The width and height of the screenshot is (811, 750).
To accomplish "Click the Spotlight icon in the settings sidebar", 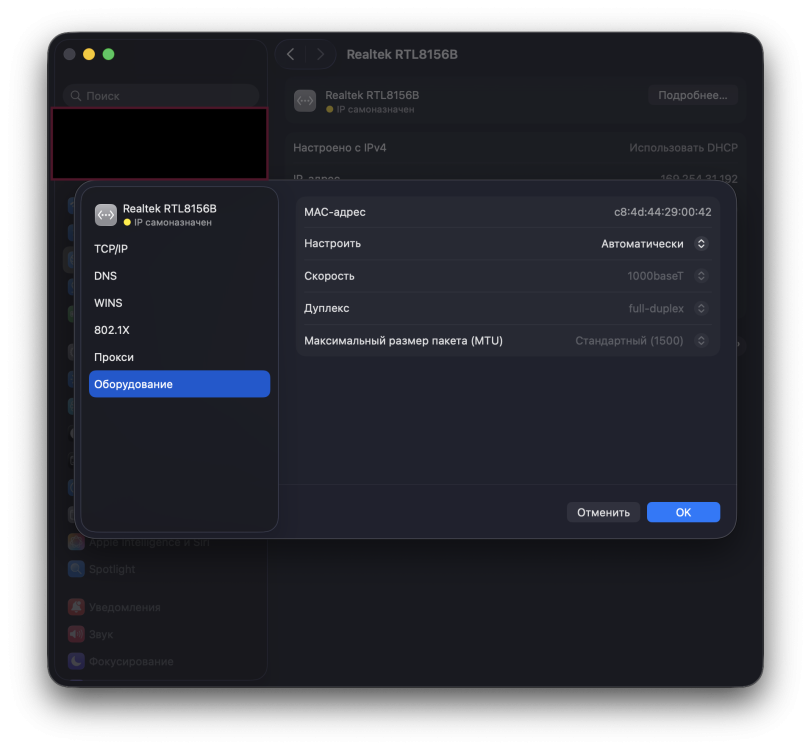I will point(76,569).
